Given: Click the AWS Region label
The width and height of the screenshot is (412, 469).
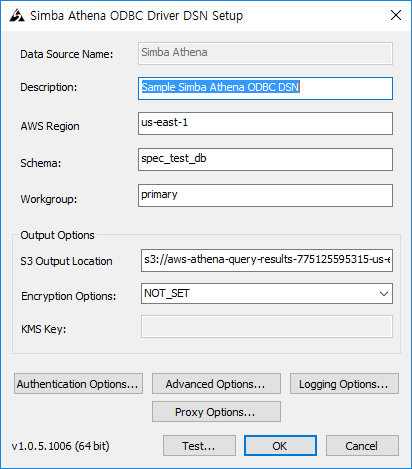Looking at the screenshot, I should click(50, 126).
